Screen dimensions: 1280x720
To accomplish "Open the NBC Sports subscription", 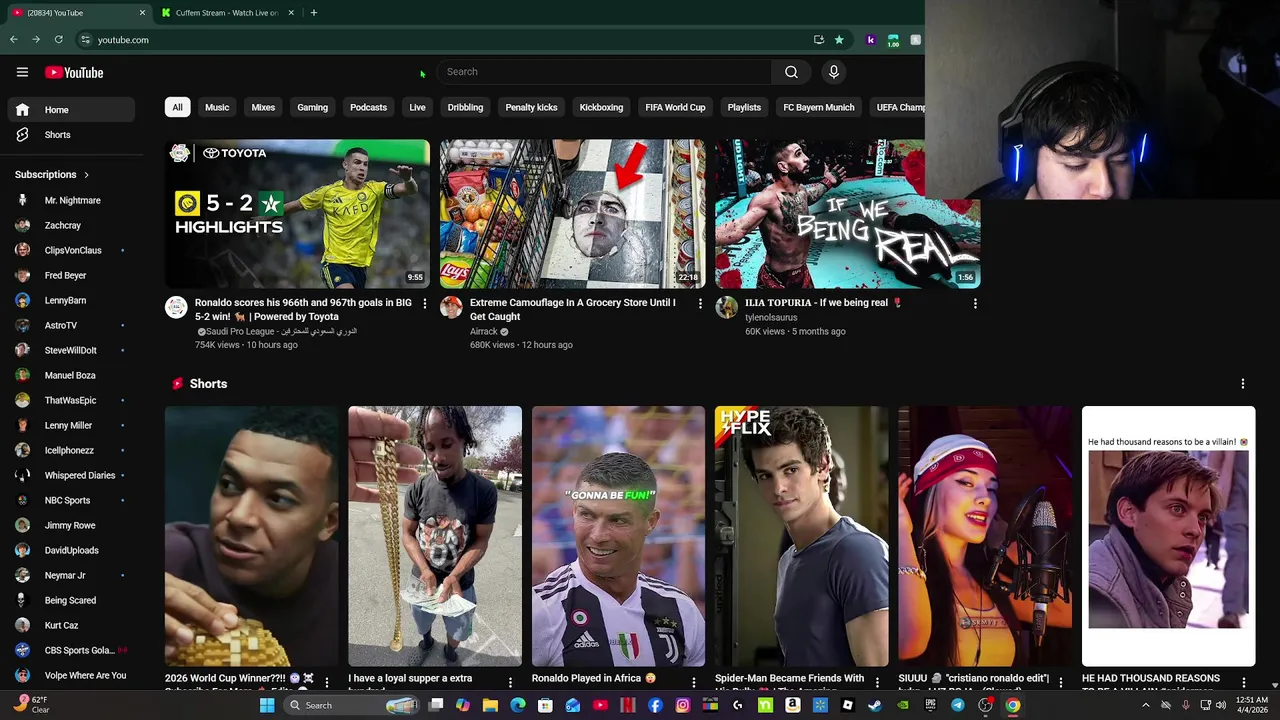I will [70, 500].
